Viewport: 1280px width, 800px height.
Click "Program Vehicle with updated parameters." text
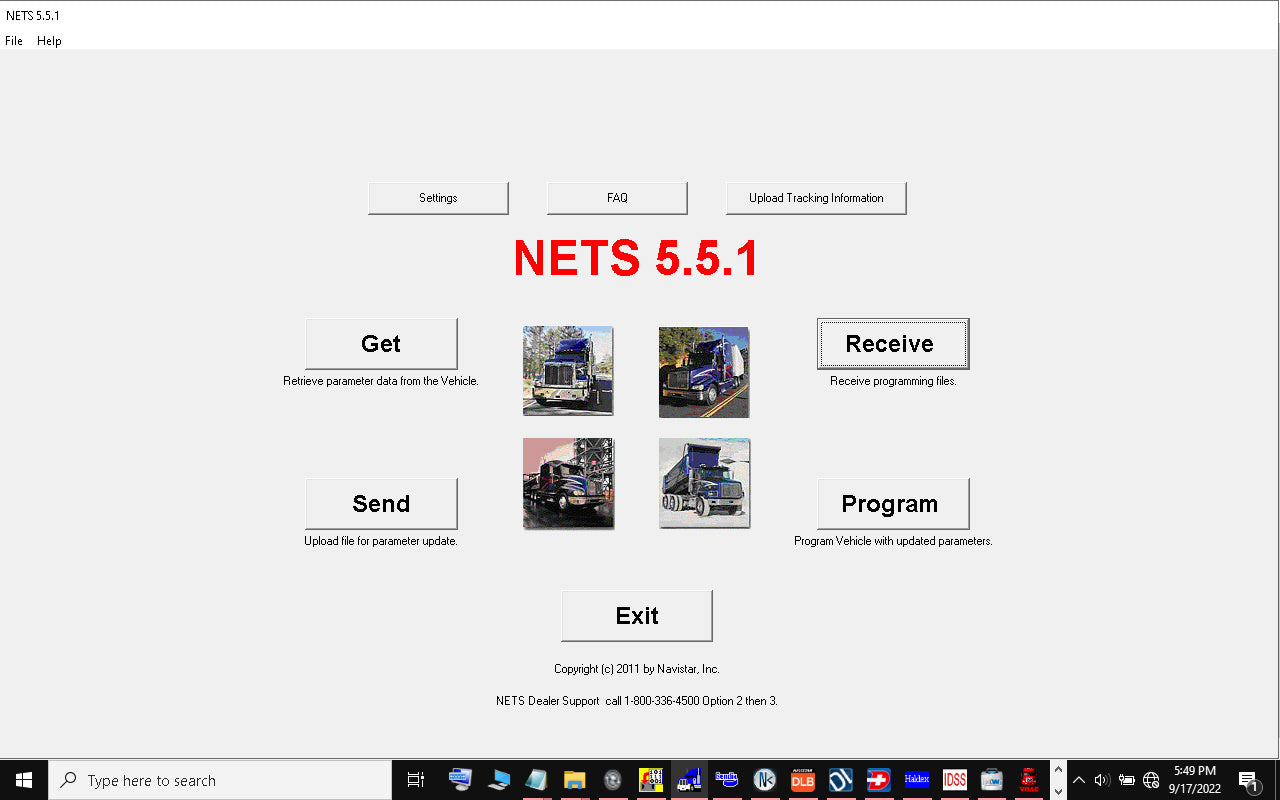point(893,541)
